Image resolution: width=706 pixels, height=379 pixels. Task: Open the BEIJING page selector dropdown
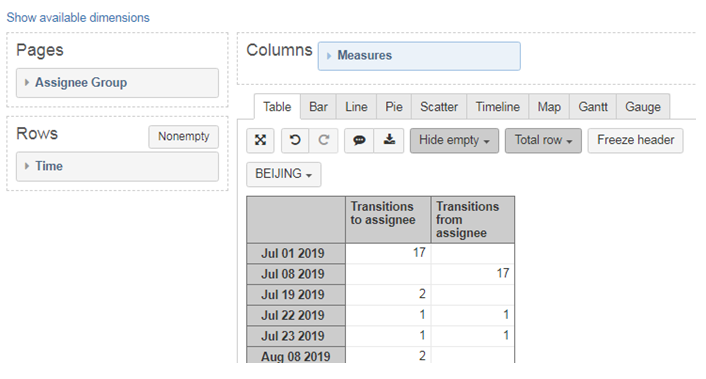click(284, 174)
